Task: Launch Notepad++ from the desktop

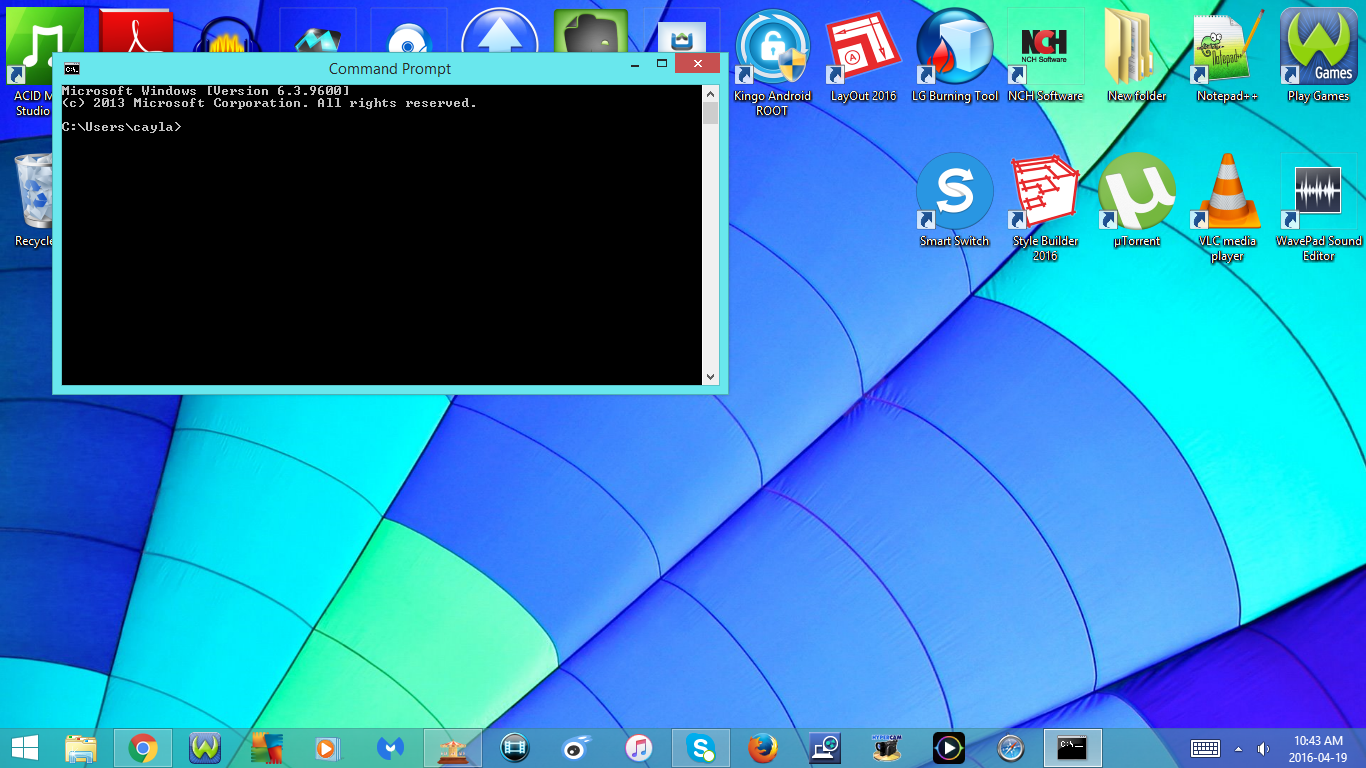Action: pos(1228,56)
